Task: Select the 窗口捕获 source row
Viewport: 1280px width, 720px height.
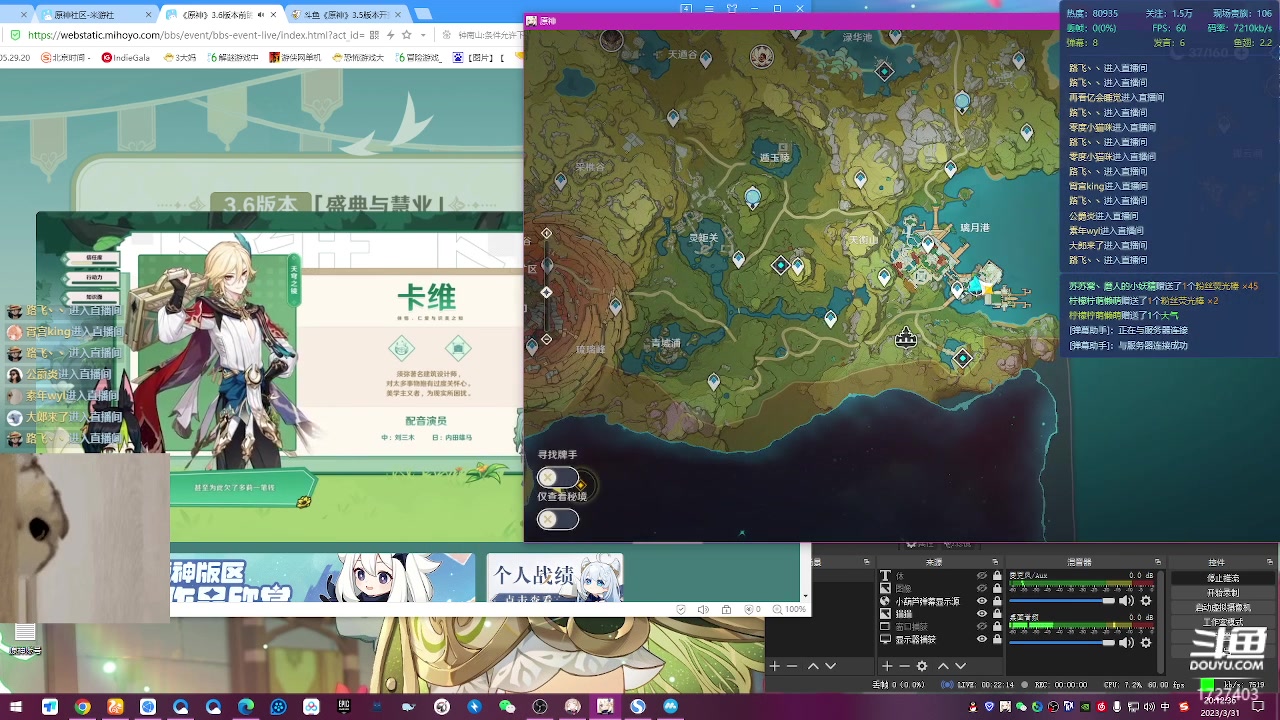Action: pyautogui.click(x=940, y=627)
